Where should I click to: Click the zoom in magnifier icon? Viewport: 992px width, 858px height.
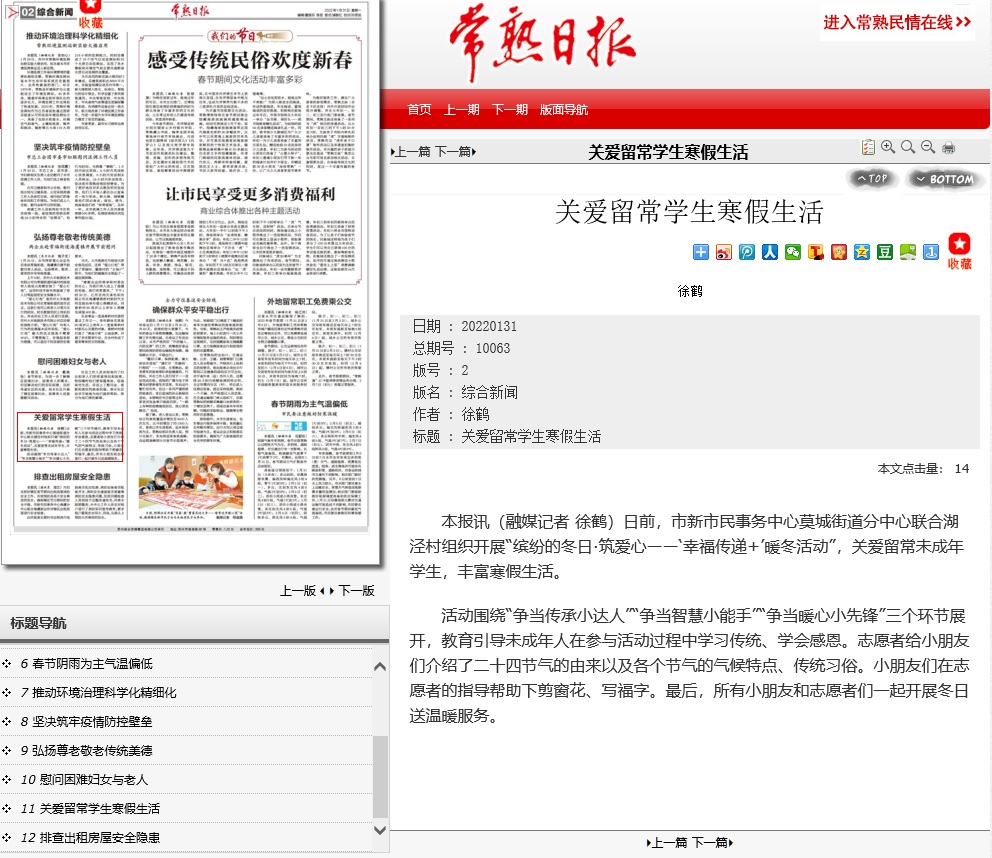click(x=888, y=148)
